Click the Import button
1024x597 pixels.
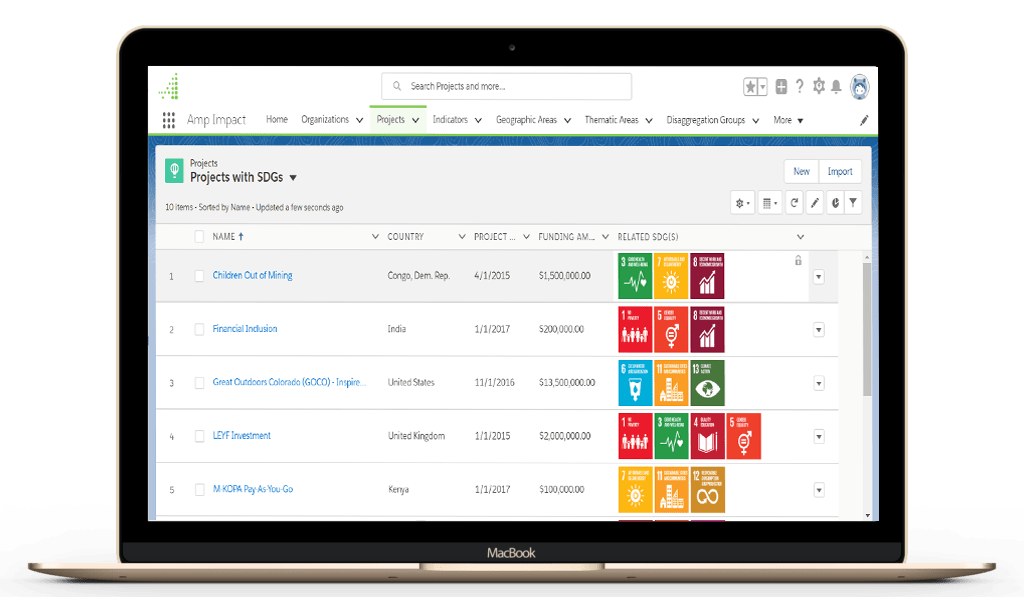coord(840,171)
